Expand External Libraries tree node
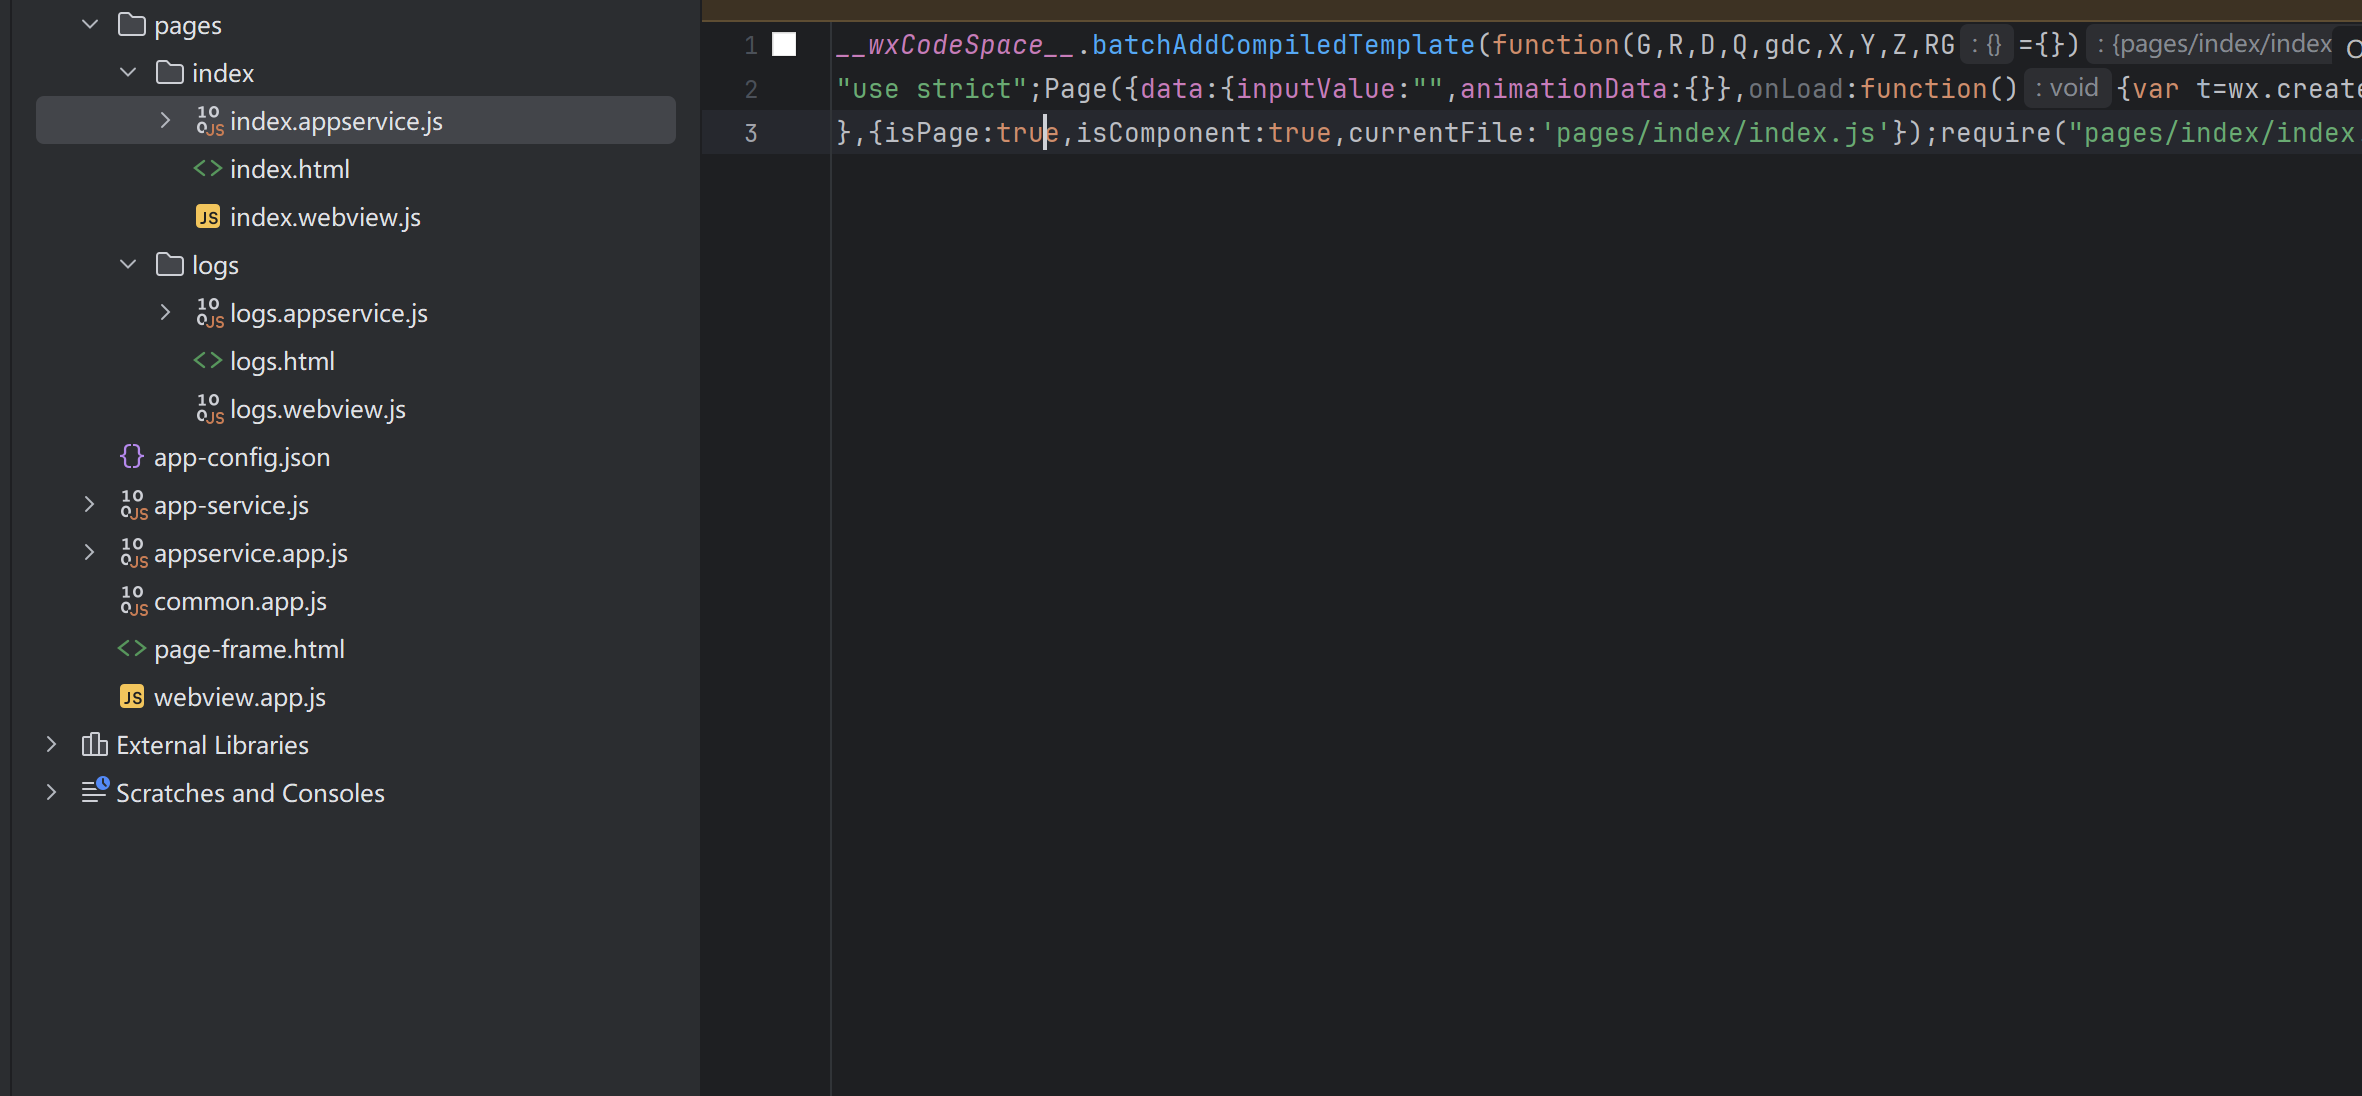Screen dimensions: 2362x1096 52,745
